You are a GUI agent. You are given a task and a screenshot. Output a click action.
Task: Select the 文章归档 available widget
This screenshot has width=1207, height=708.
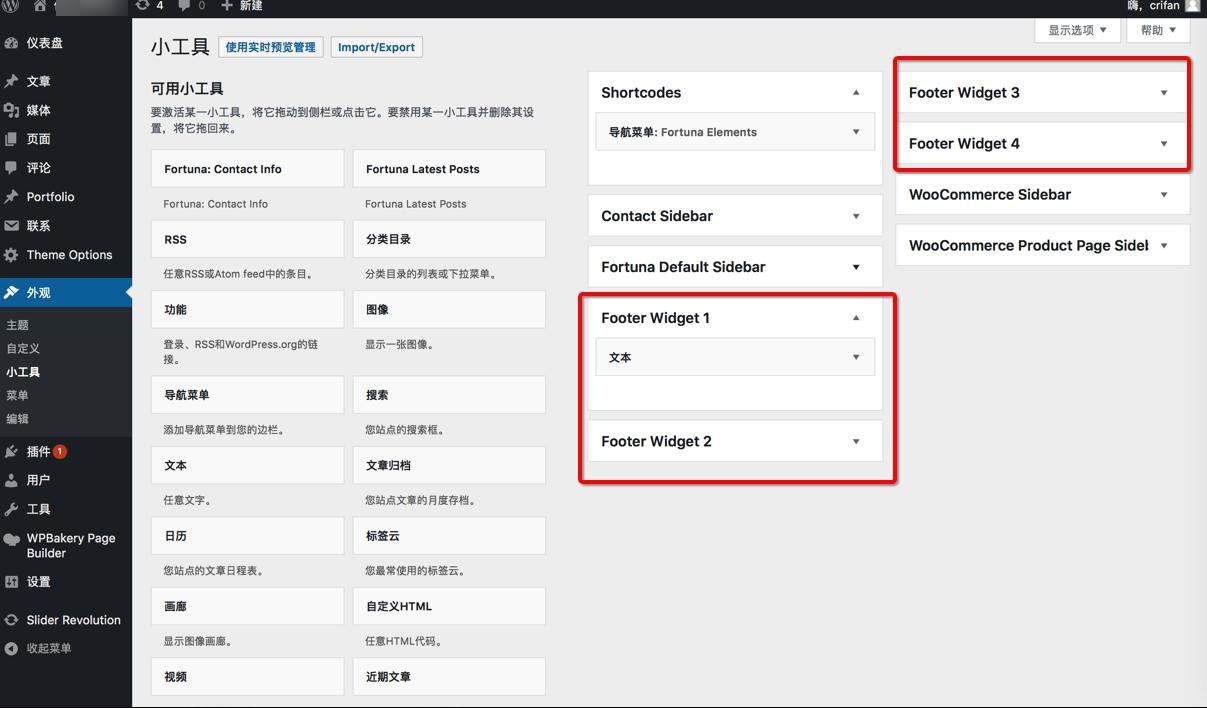coord(449,465)
